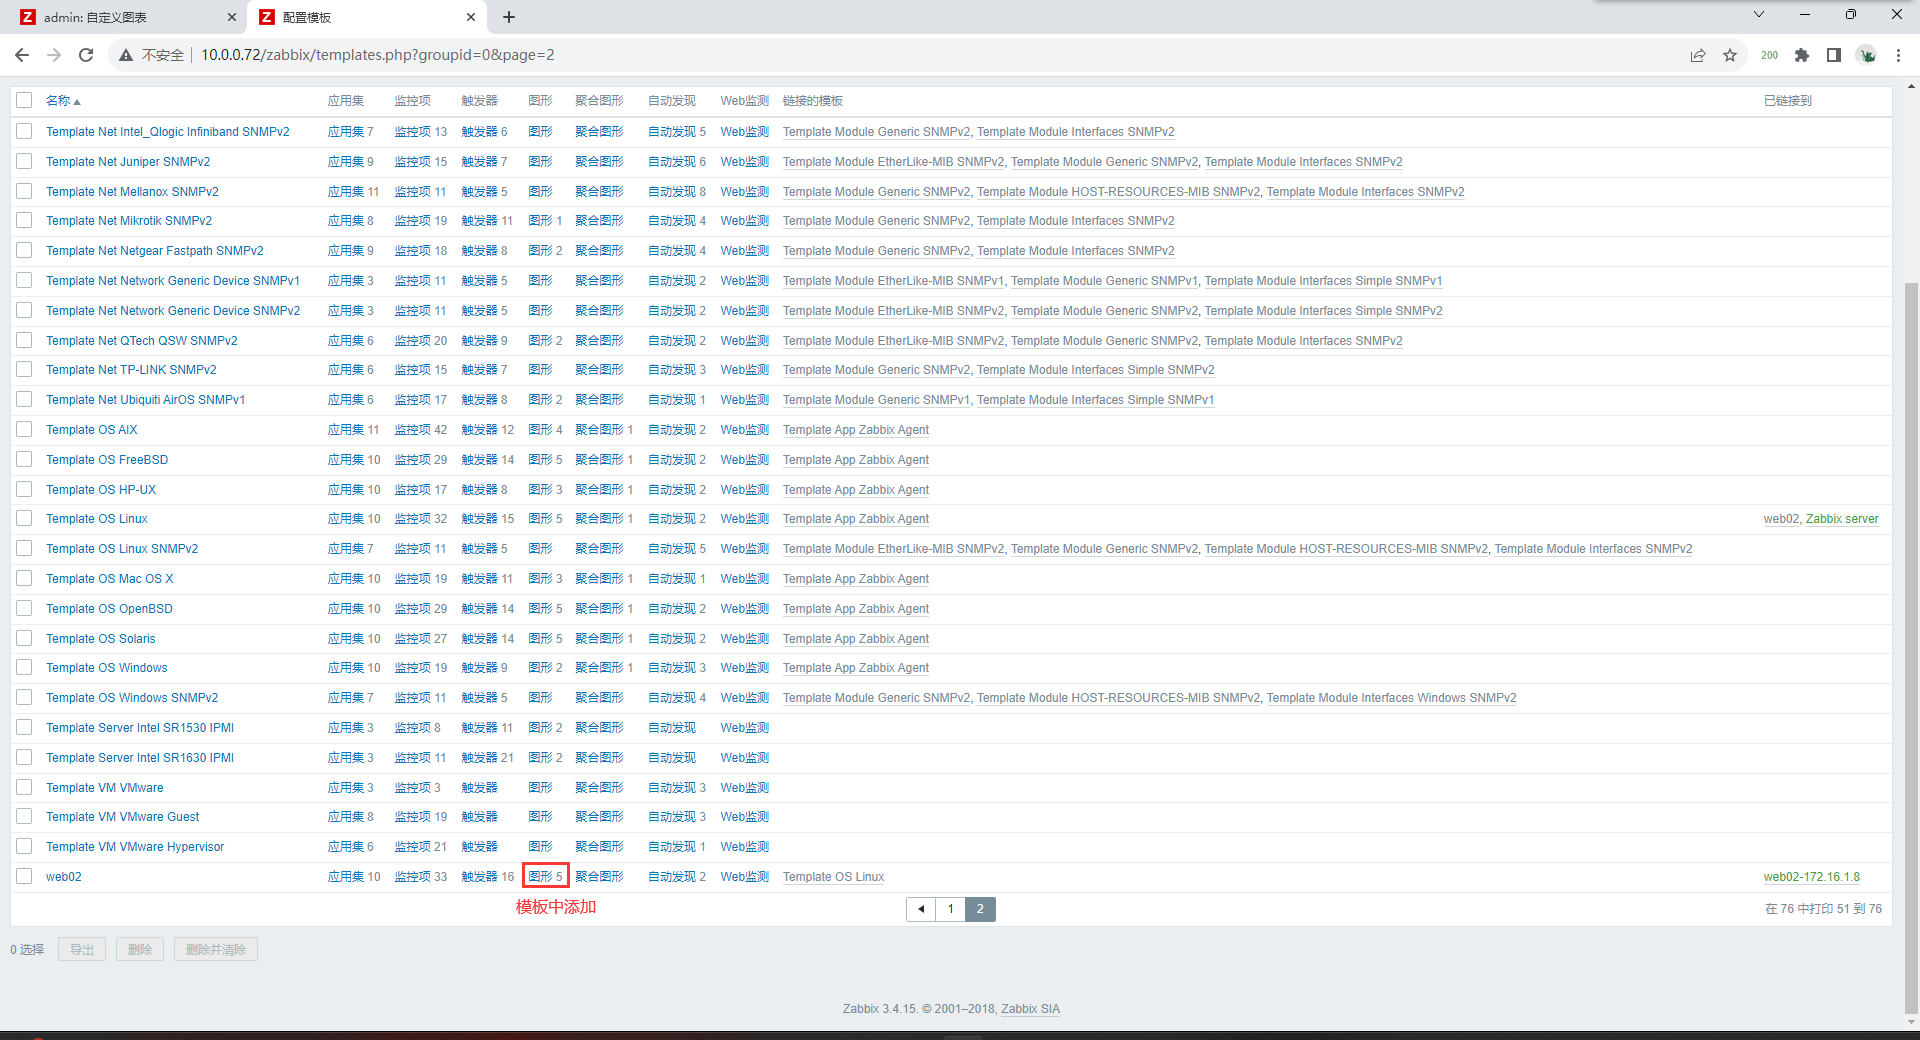The width and height of the screenshot is (1920, 1040).
Task: Select the 配置模板 tab
Action: (x=366, y=17)
